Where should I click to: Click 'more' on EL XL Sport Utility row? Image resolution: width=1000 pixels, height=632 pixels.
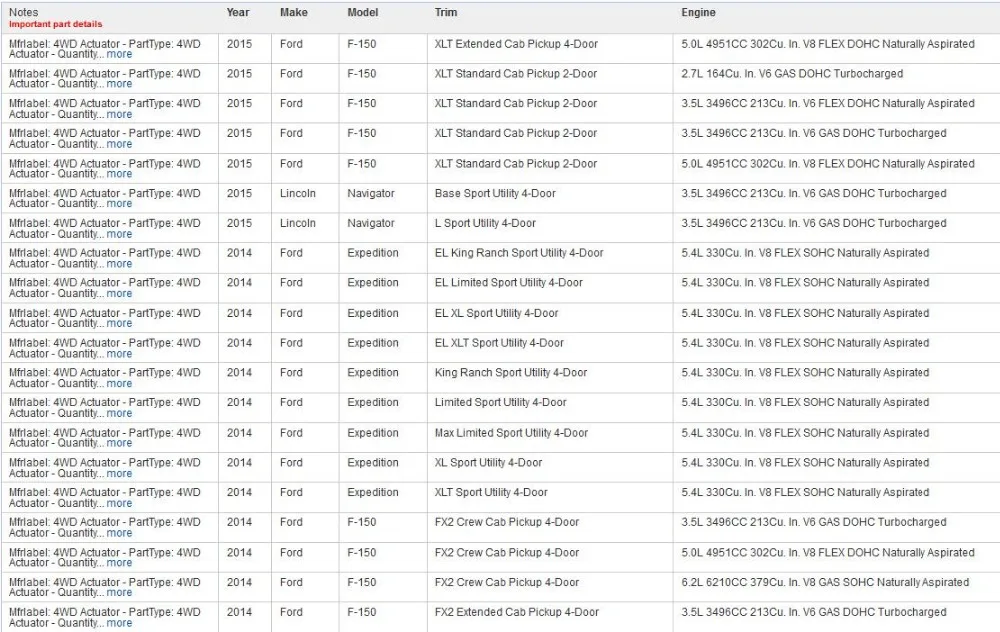point(119,323)
